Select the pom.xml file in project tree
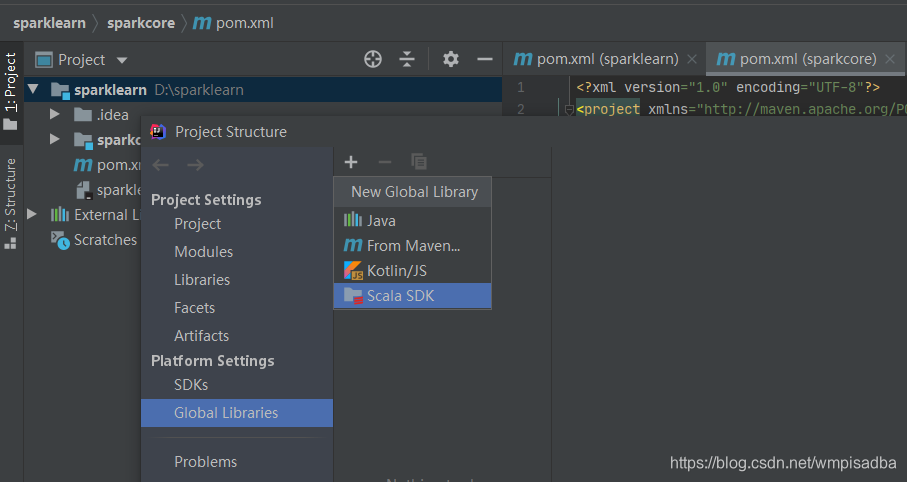 (x=107, y=165)
